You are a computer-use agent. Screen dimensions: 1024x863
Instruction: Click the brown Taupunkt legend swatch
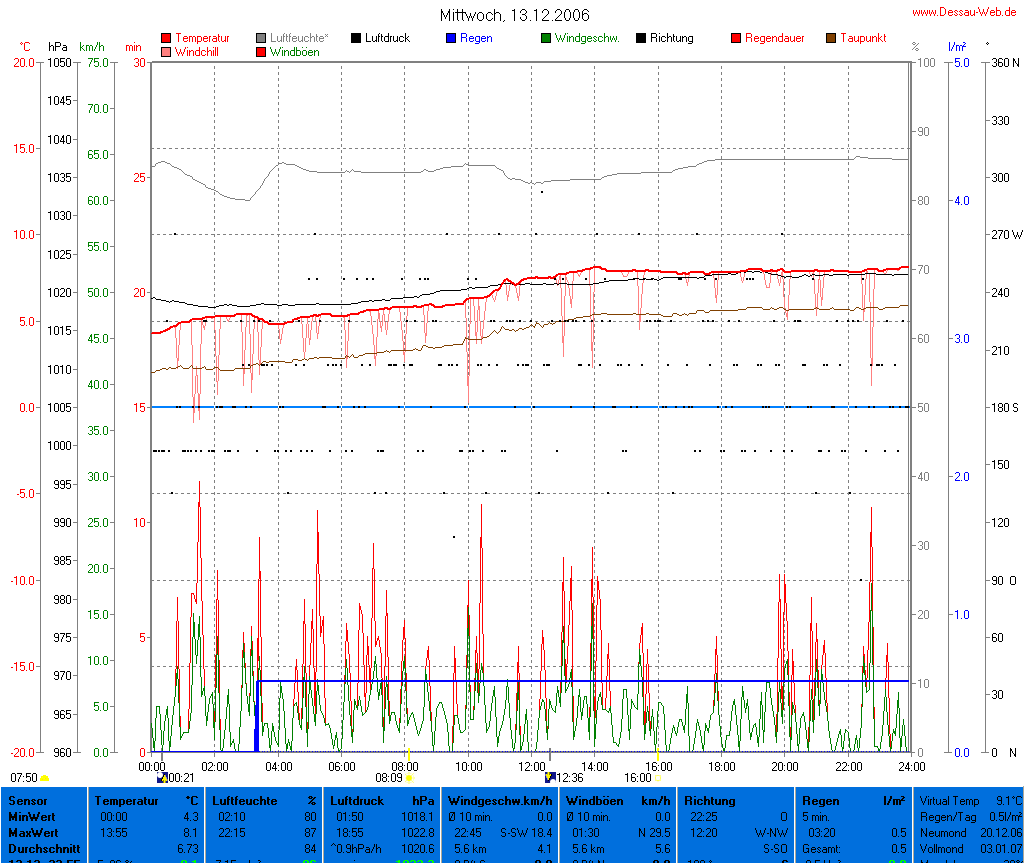(x=831, y=38)
